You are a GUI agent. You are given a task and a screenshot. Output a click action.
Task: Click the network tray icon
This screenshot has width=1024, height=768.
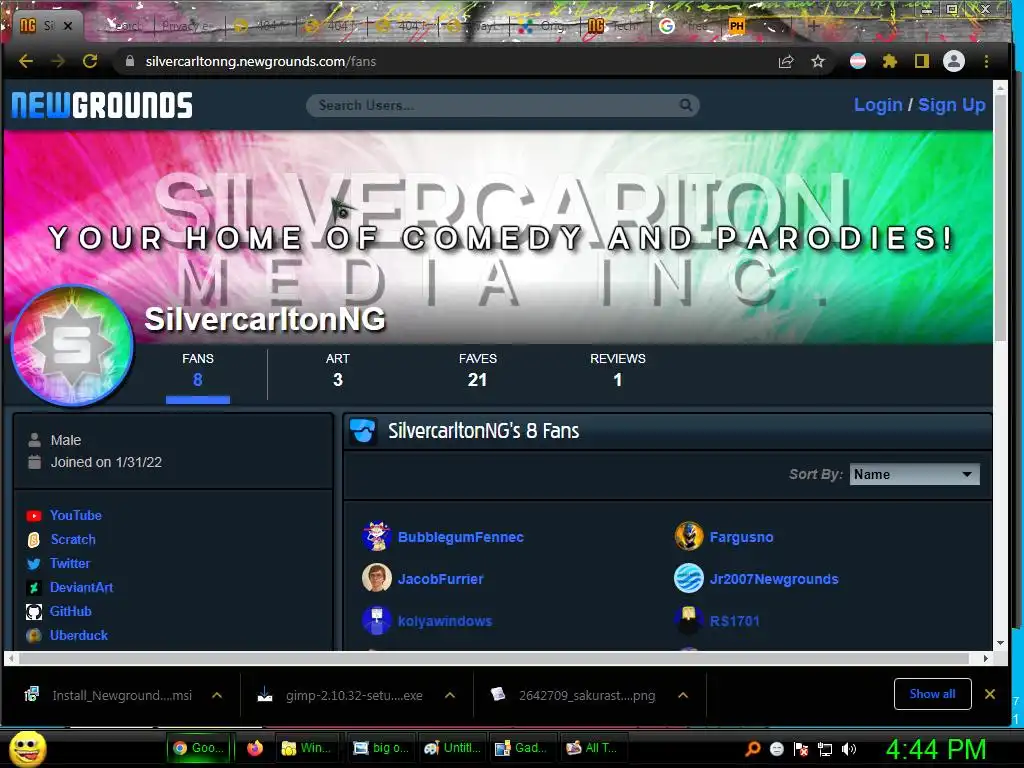(825, 749)
